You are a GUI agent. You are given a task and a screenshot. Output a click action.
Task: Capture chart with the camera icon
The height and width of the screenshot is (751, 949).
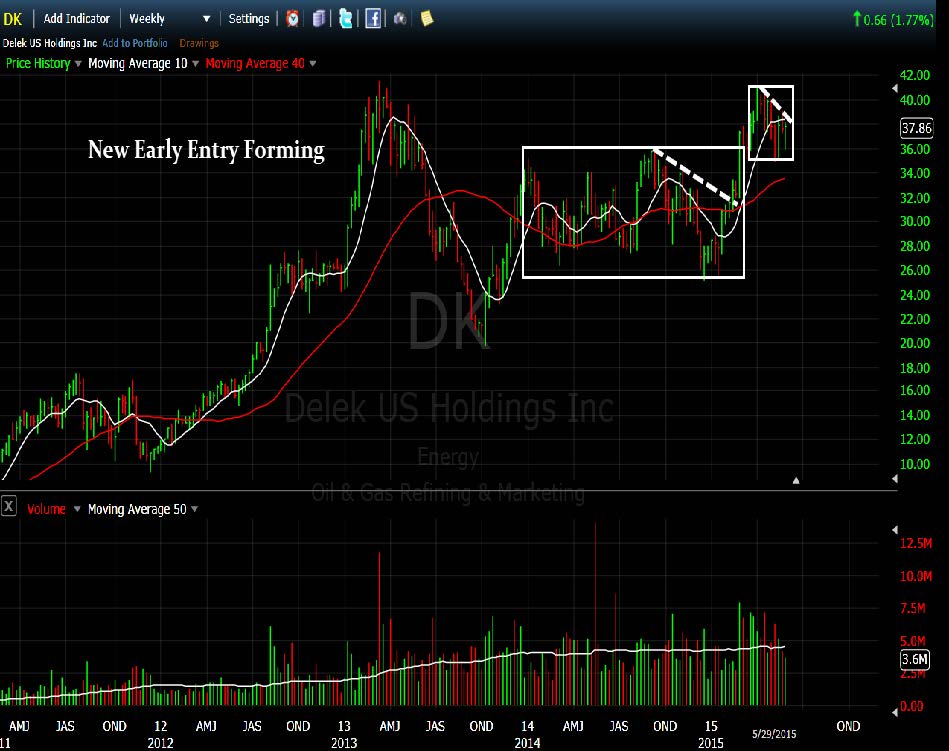(400, 19)
